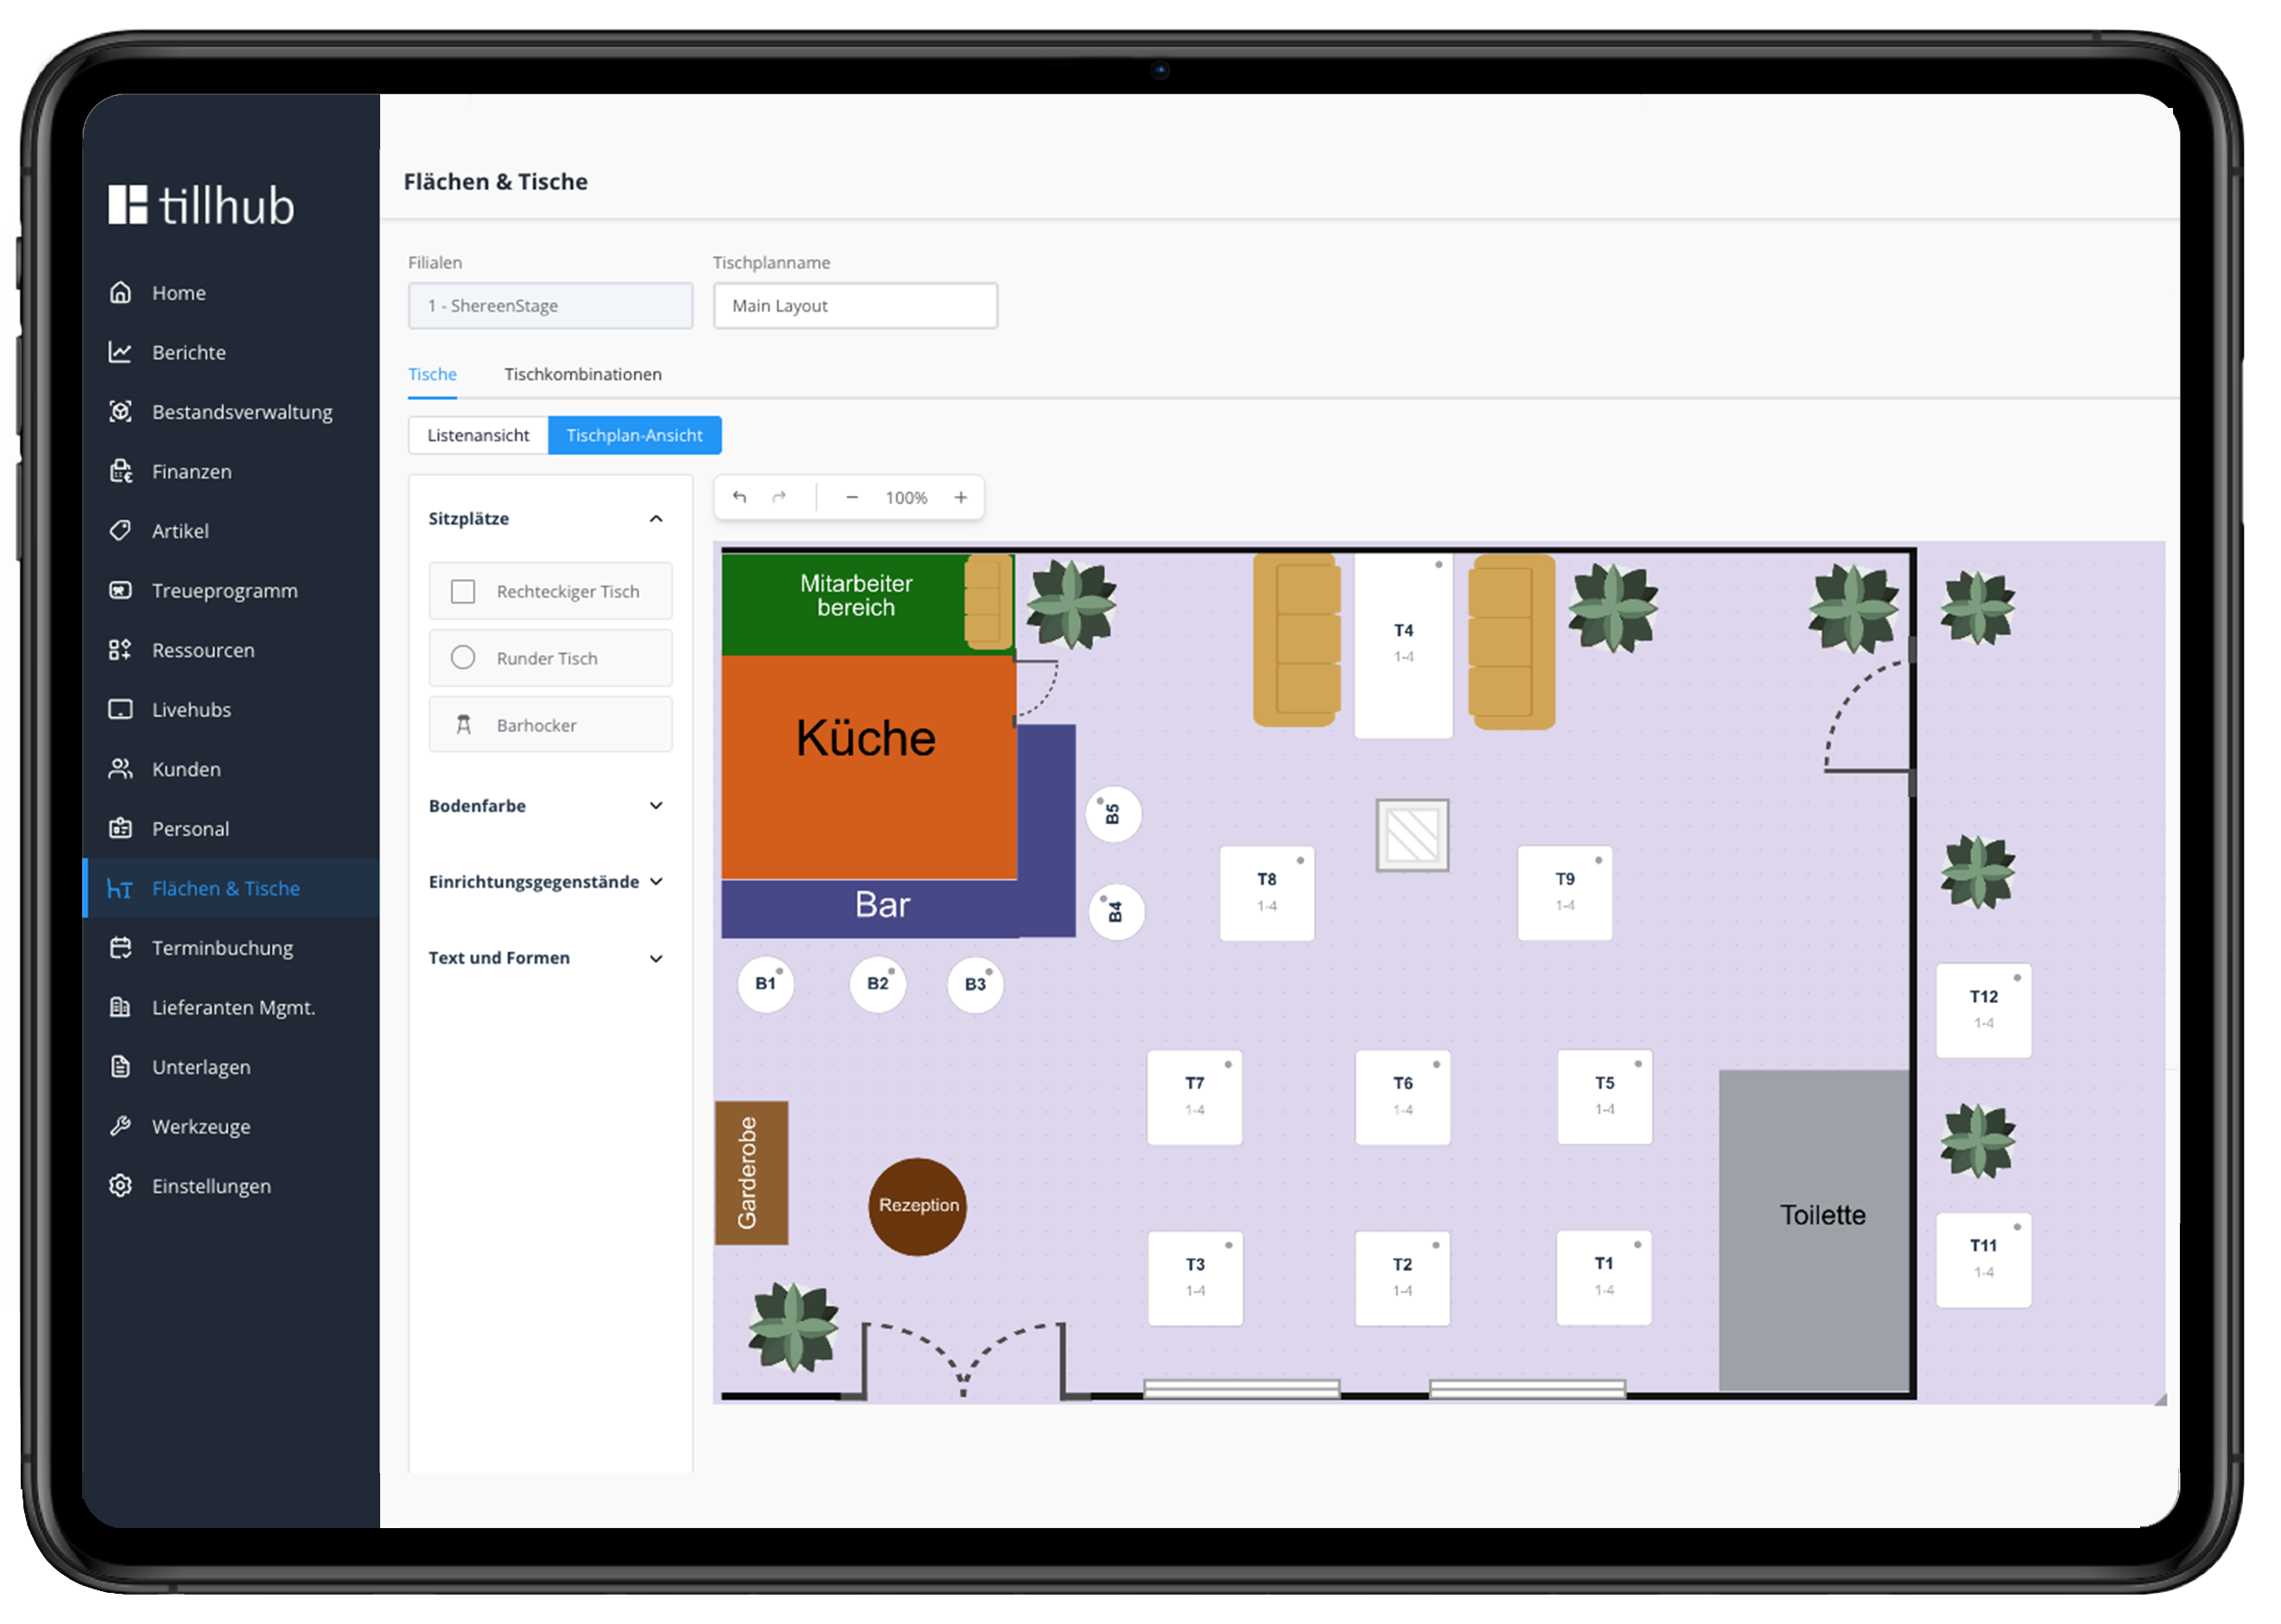Zoom in using the plus control
2281x1624 pixels.
(x=961, y=497)
